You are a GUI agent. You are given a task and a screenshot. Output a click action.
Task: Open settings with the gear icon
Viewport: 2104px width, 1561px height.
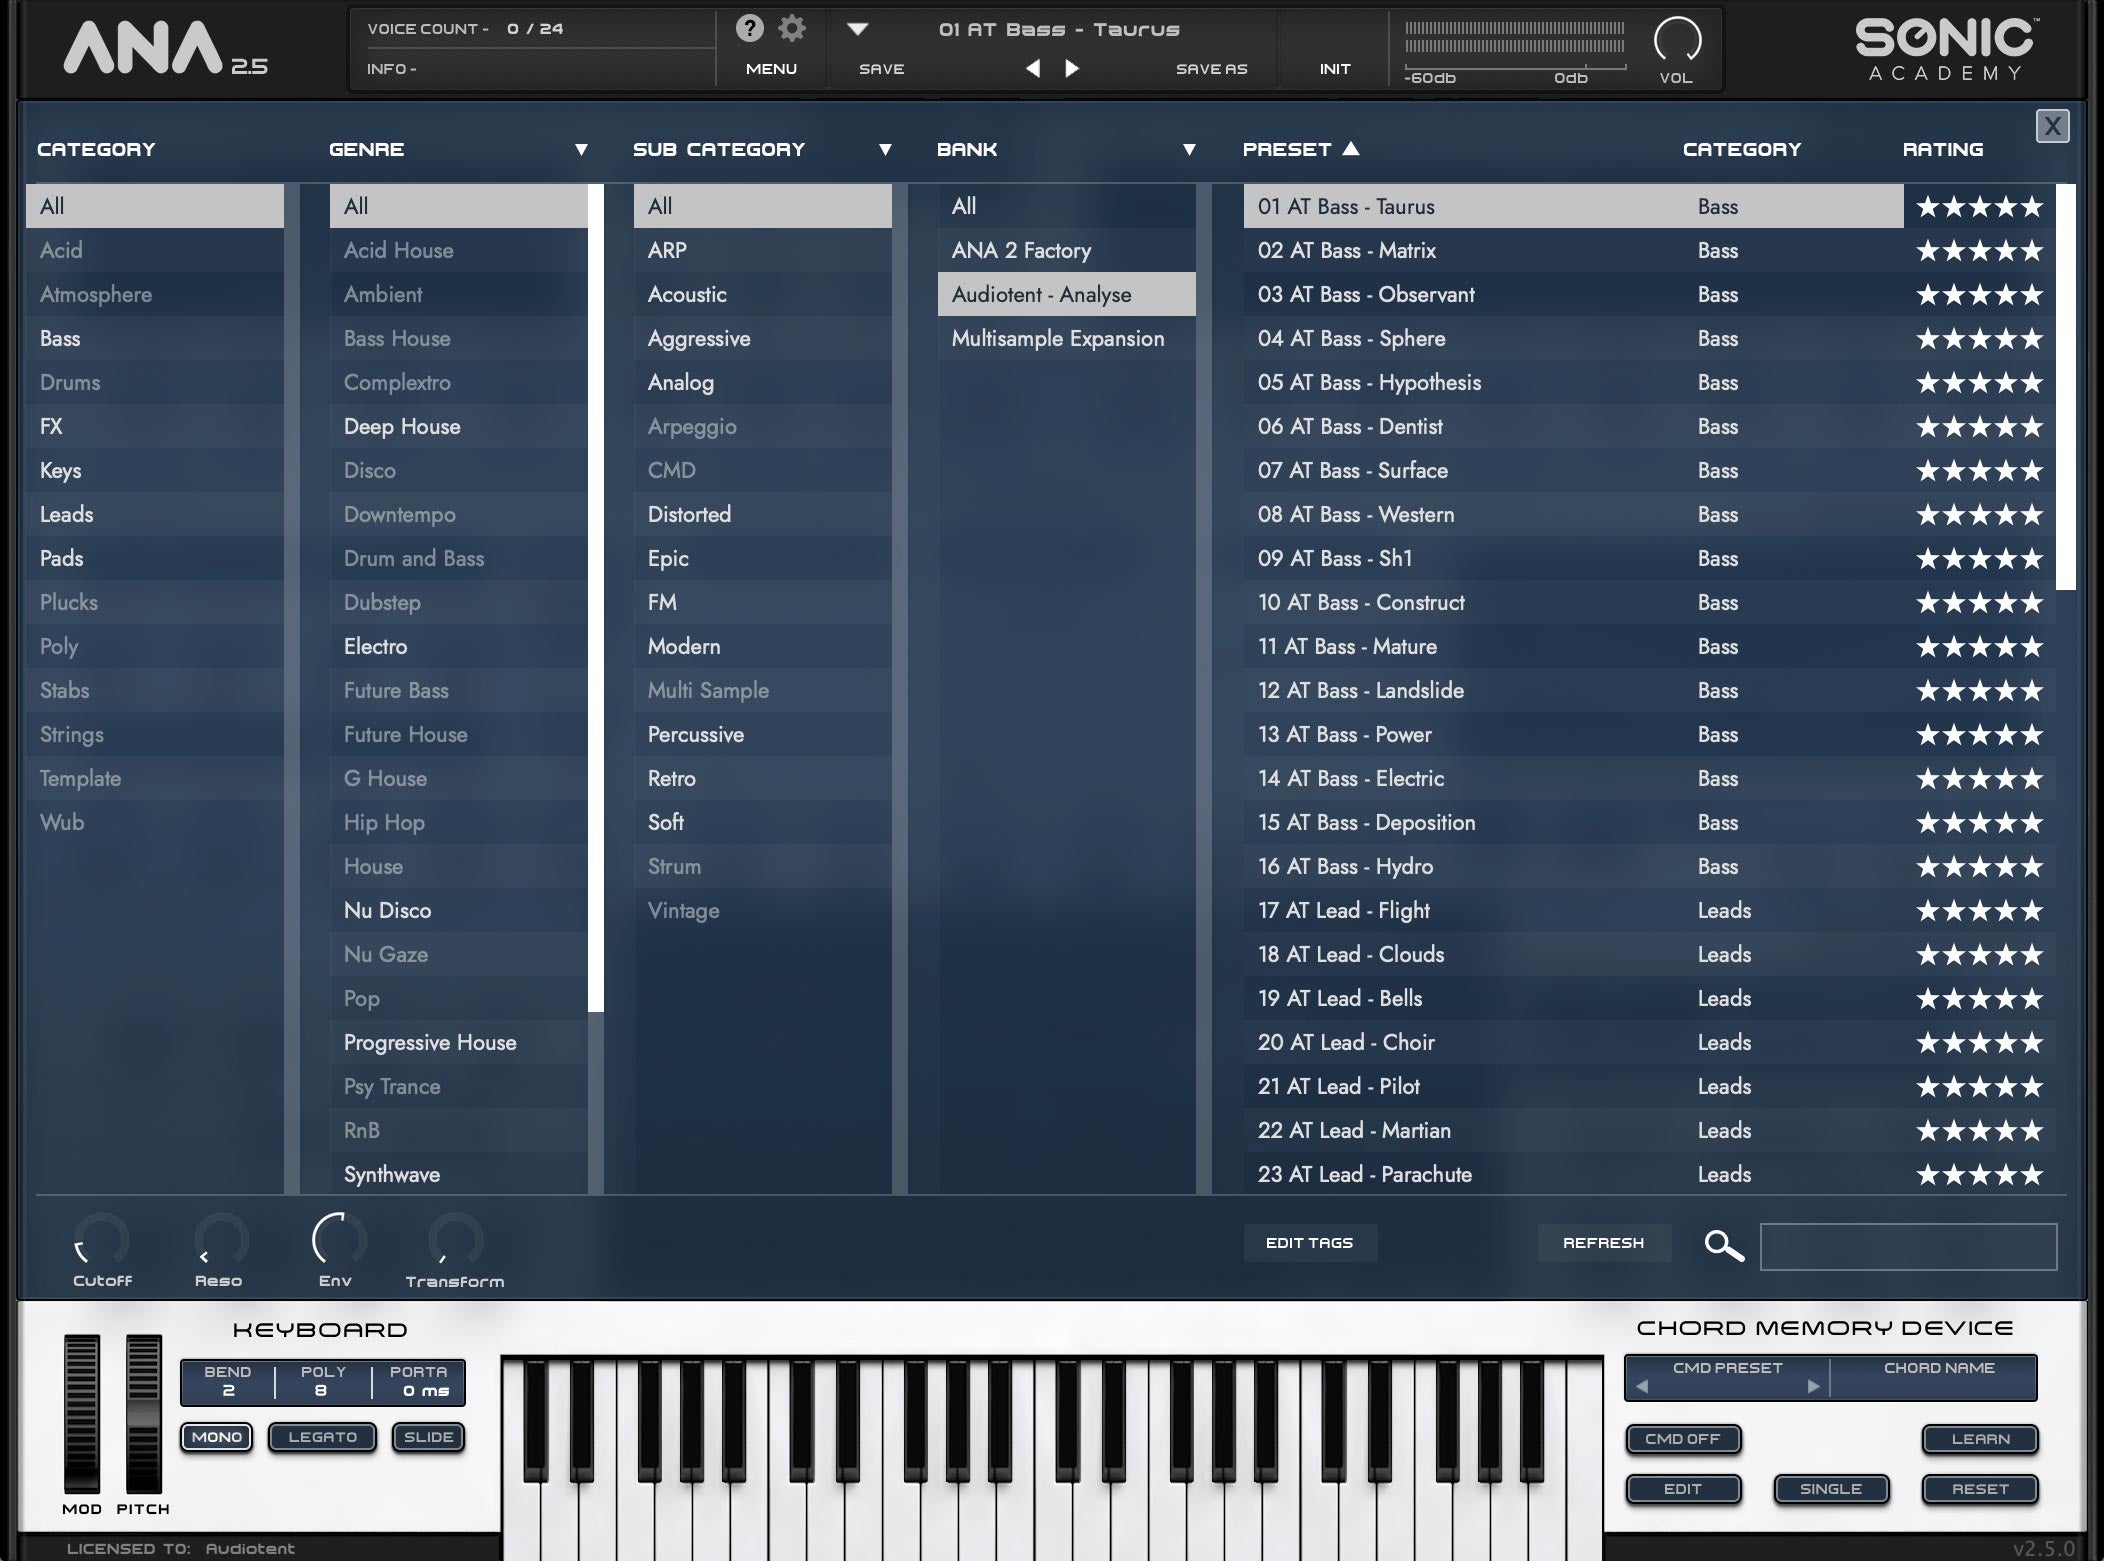[x=792, y=28]
